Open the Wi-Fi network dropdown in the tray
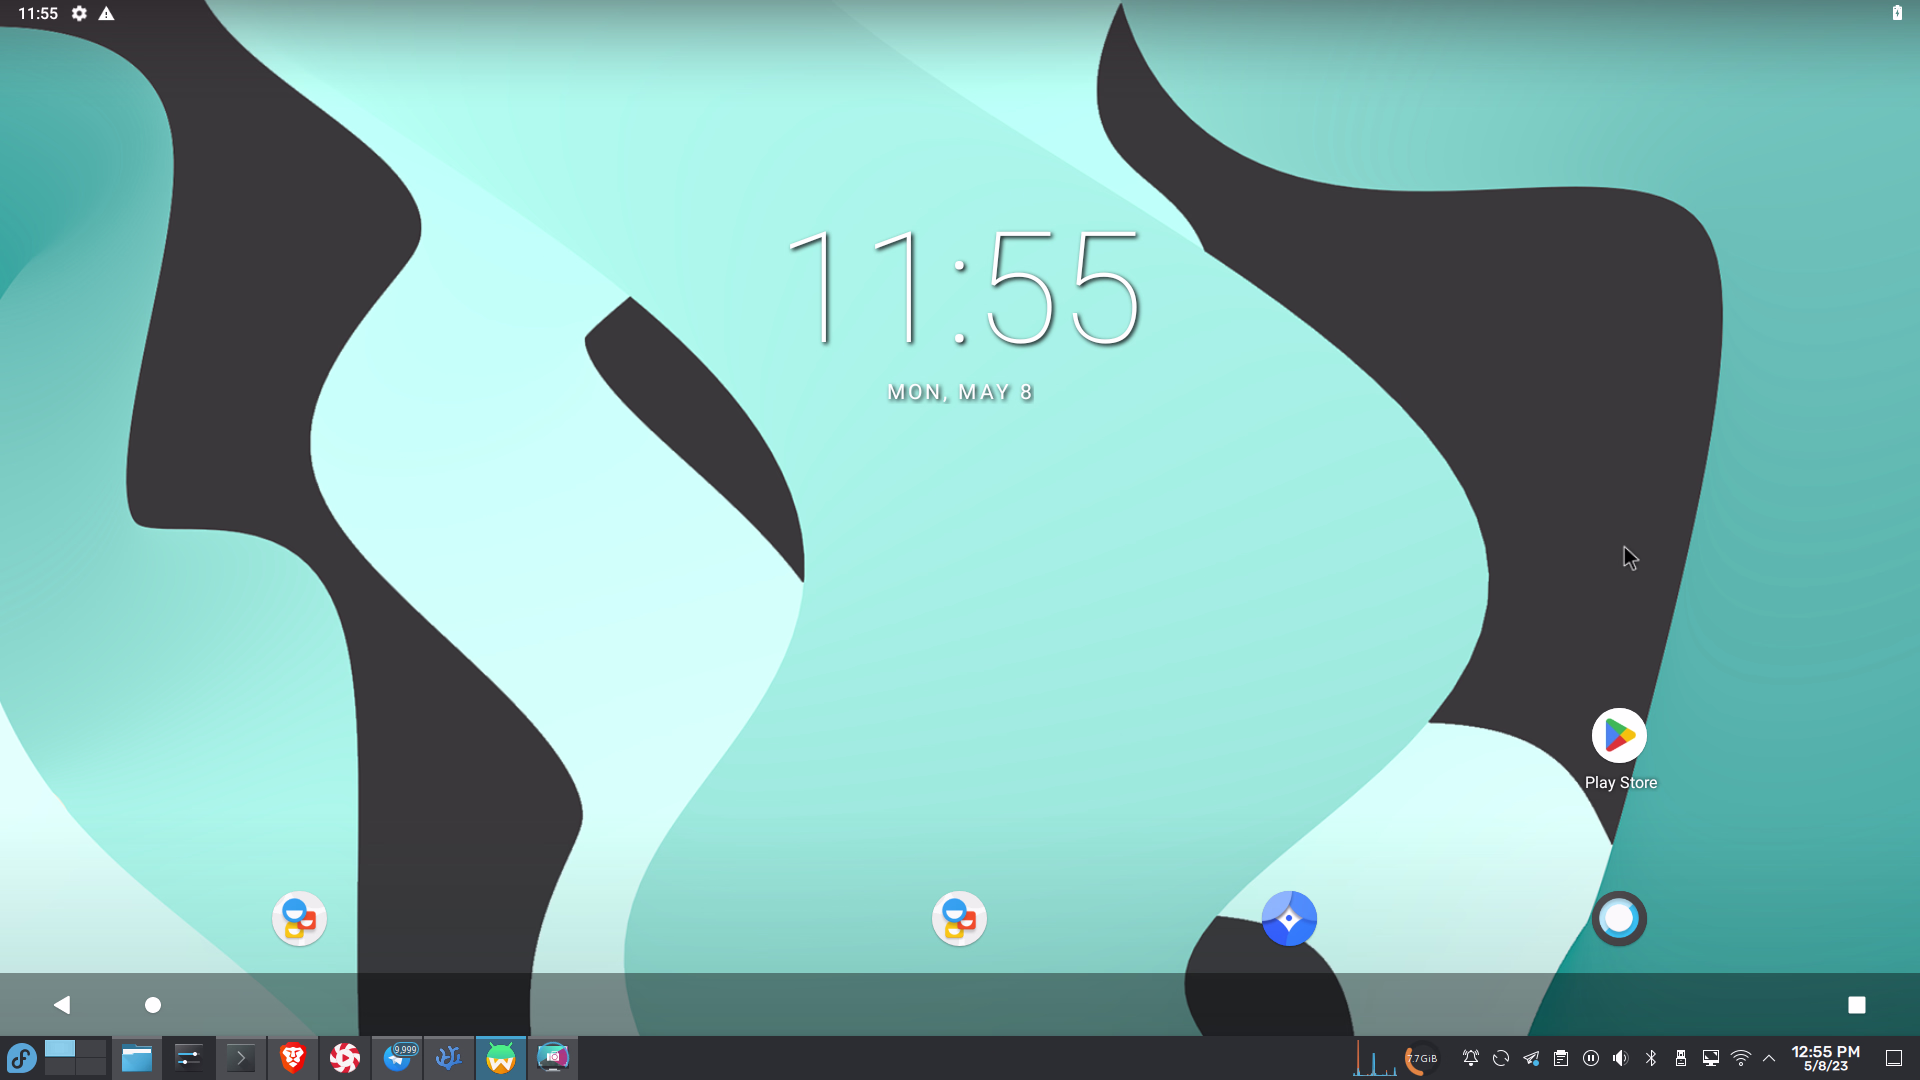Viewport: 1920px width, 1080px height. 1741,1057
